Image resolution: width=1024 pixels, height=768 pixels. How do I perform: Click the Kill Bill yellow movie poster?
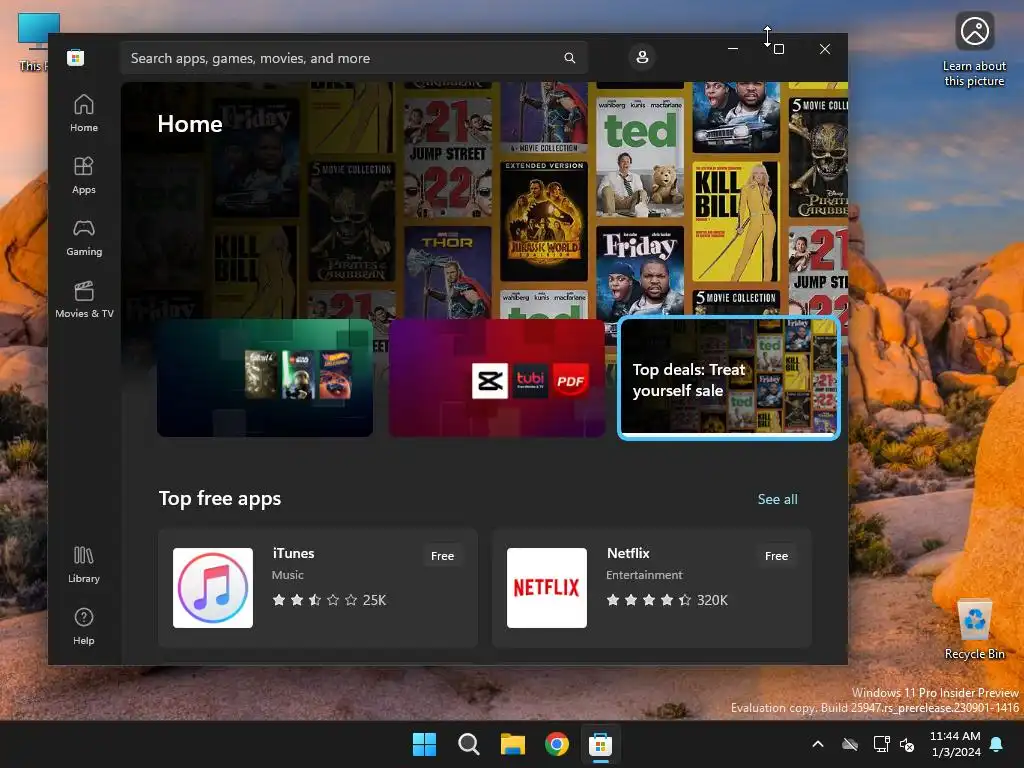pos(735,221)
